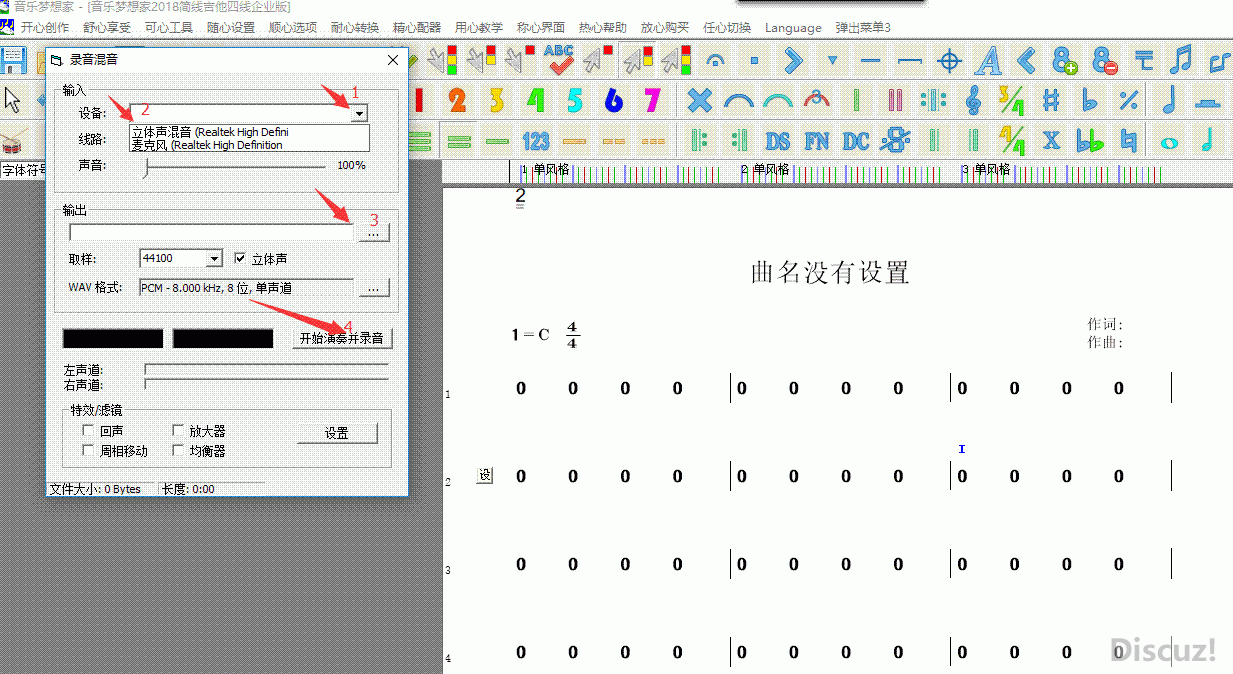1233x674 pixels.
Task: Open the 精心配器 menu
Action: (417, 28)
